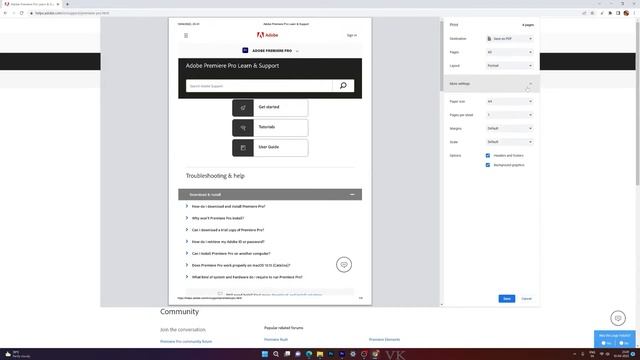The width and height of the screenshot is (640, 360).
Task: Open Premiere Pro from the taskbar
Action: point(342,354)
